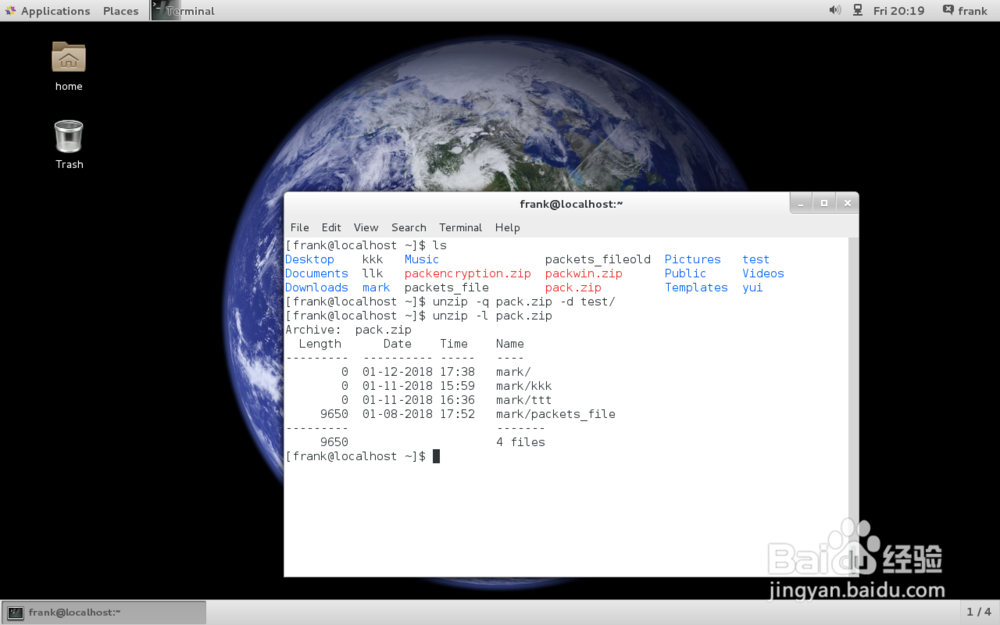Click the blue mark directory name in ls output
Image resolution: width=1000 pixels, height=625 pixels.
(x=376, y=288)
